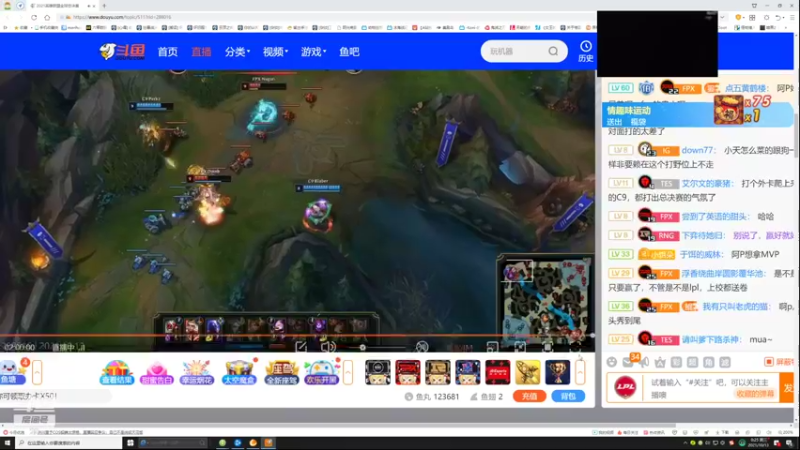800x450 pixels.
Task: Select the trophy gift
Action: click(x=558, y=372)
